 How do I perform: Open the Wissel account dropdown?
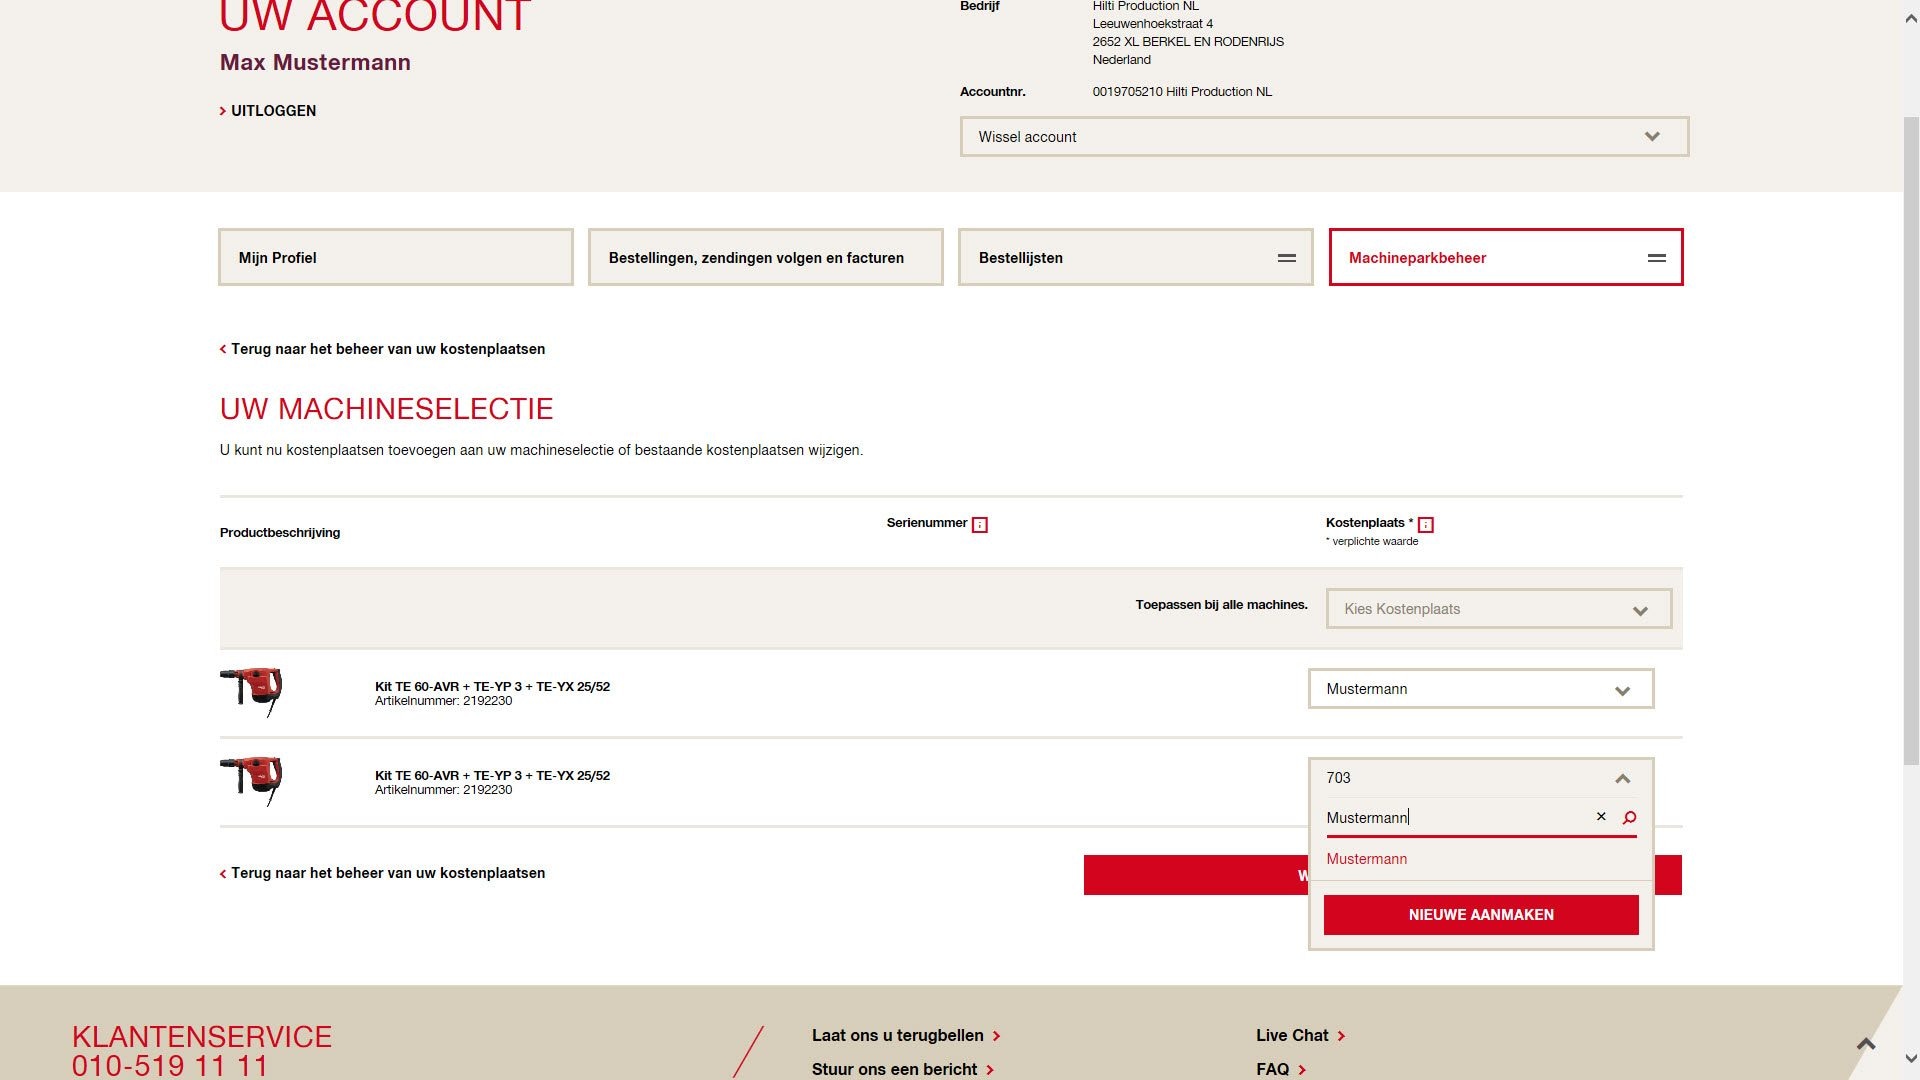tap(1324, 137)
